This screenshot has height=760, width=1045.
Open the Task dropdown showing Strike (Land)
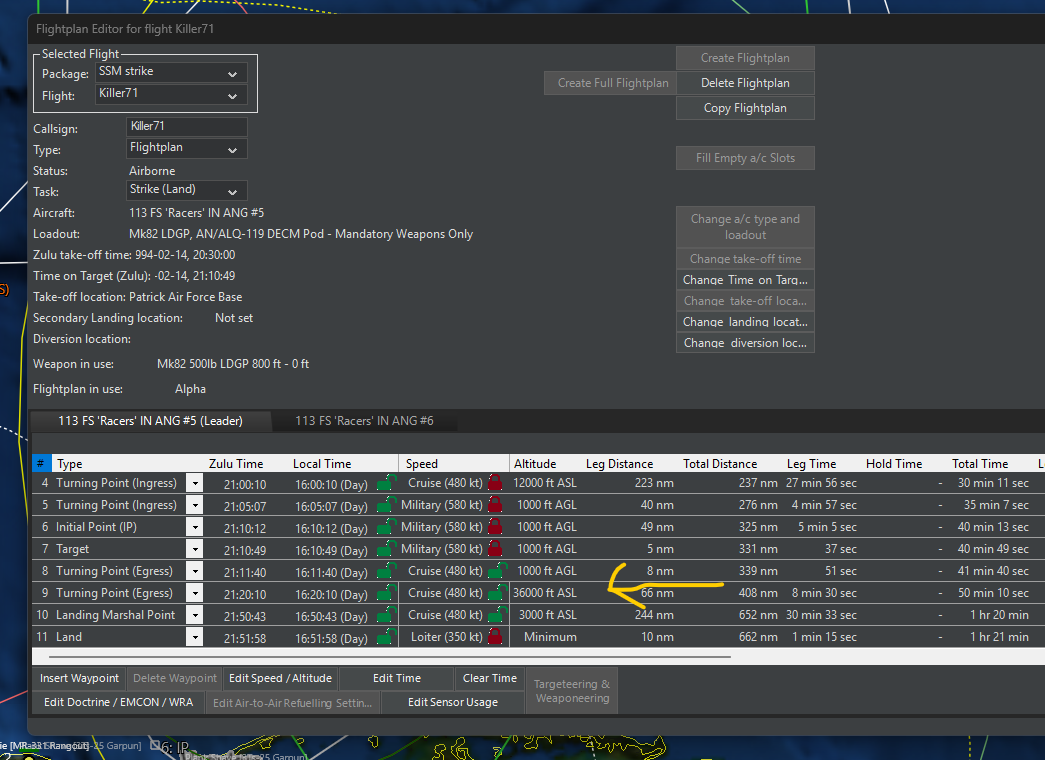coord(187,190)
